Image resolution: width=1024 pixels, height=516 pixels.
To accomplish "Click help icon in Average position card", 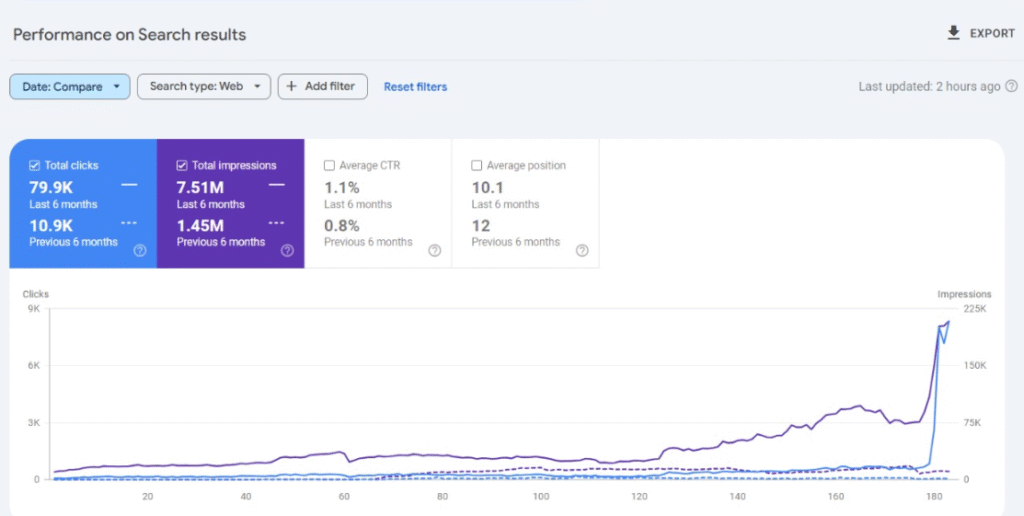I will [582, 251].
